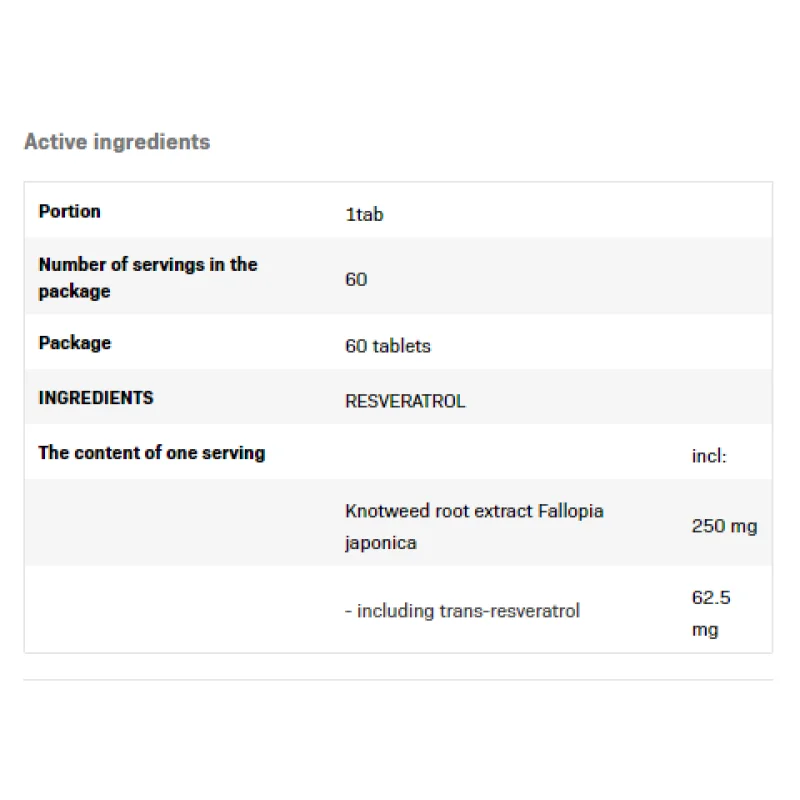The height and width of the screenshot is (800, 800).
Task: Click the incl: column text
Action: pos(709,456)
